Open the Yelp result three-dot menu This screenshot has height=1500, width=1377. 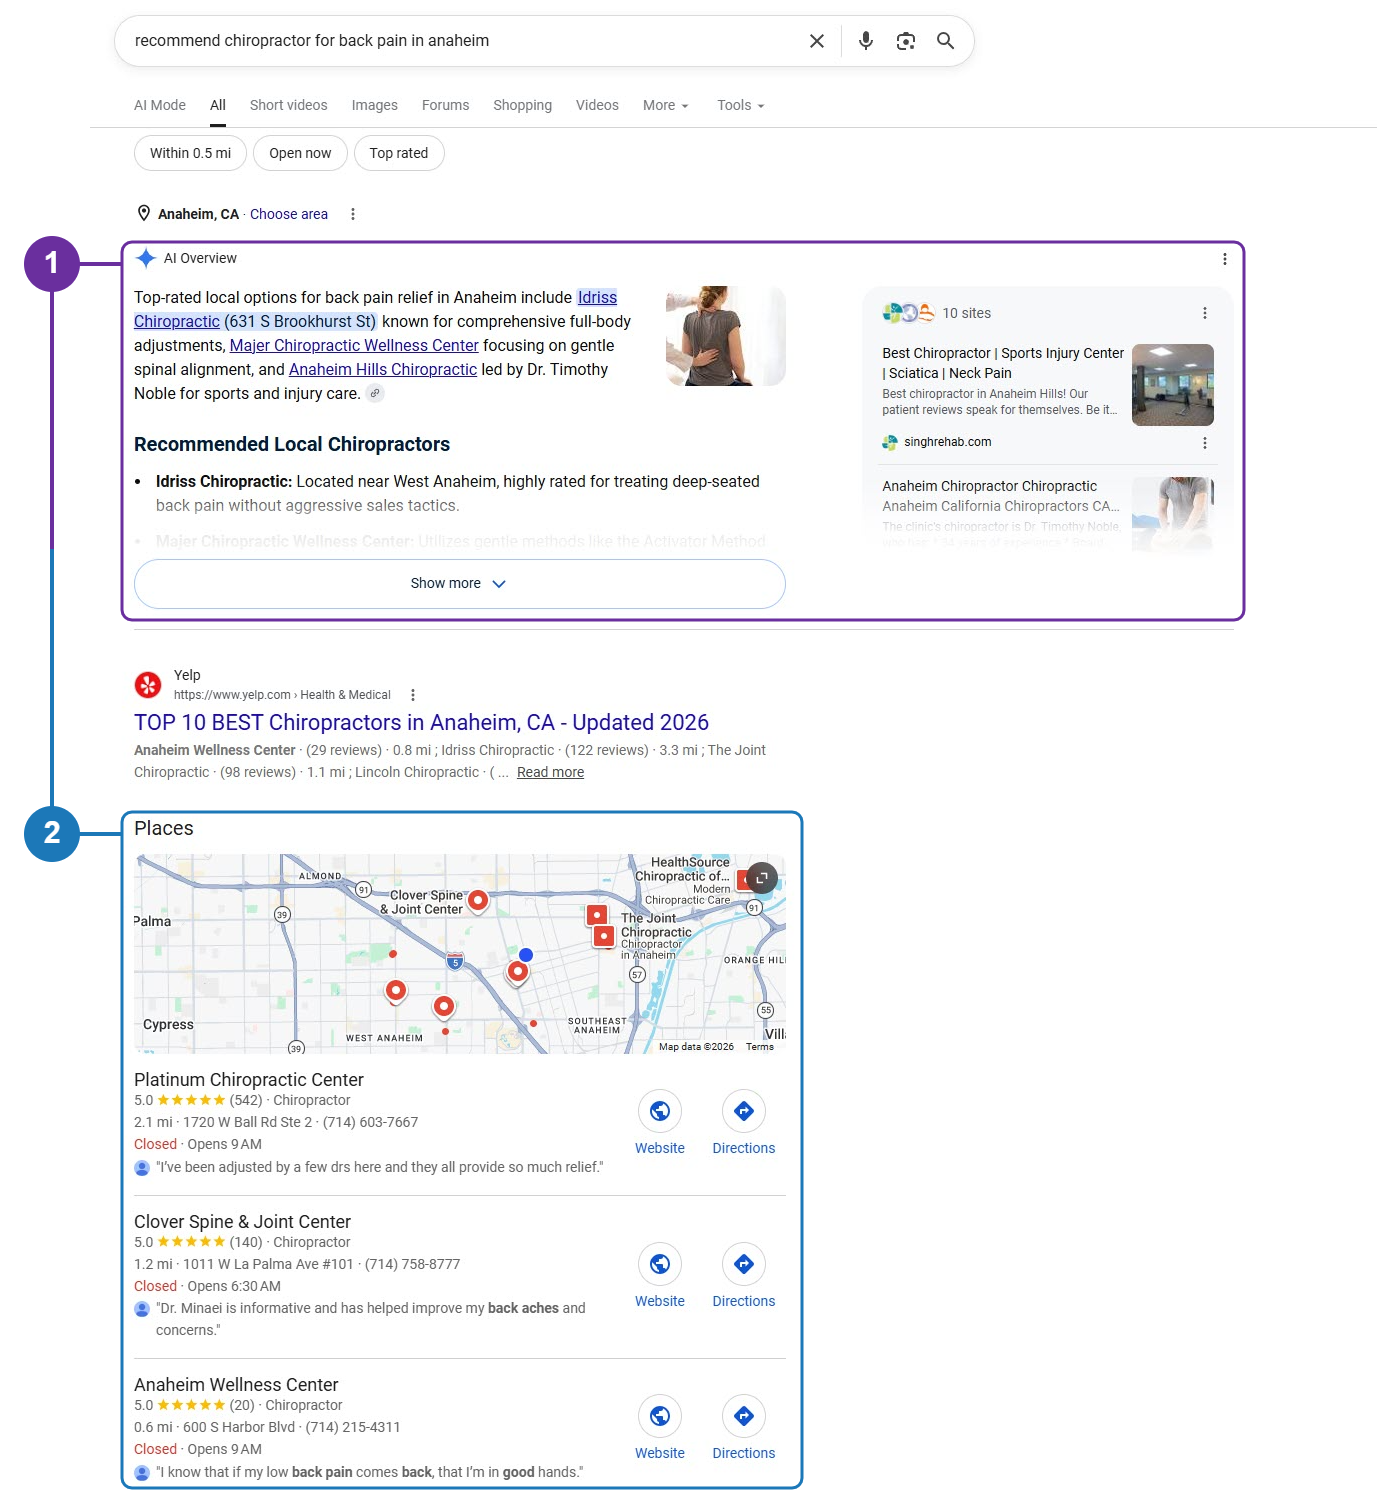coord(413,695)
